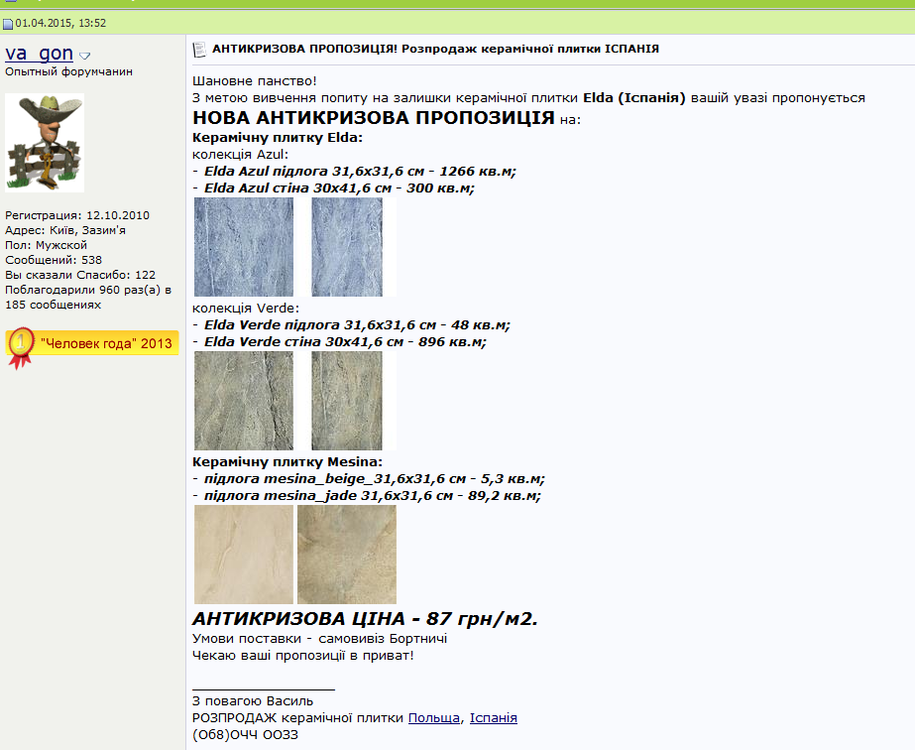Open the Elda Azul wall tile thumbnail

[x=347, y=246]
